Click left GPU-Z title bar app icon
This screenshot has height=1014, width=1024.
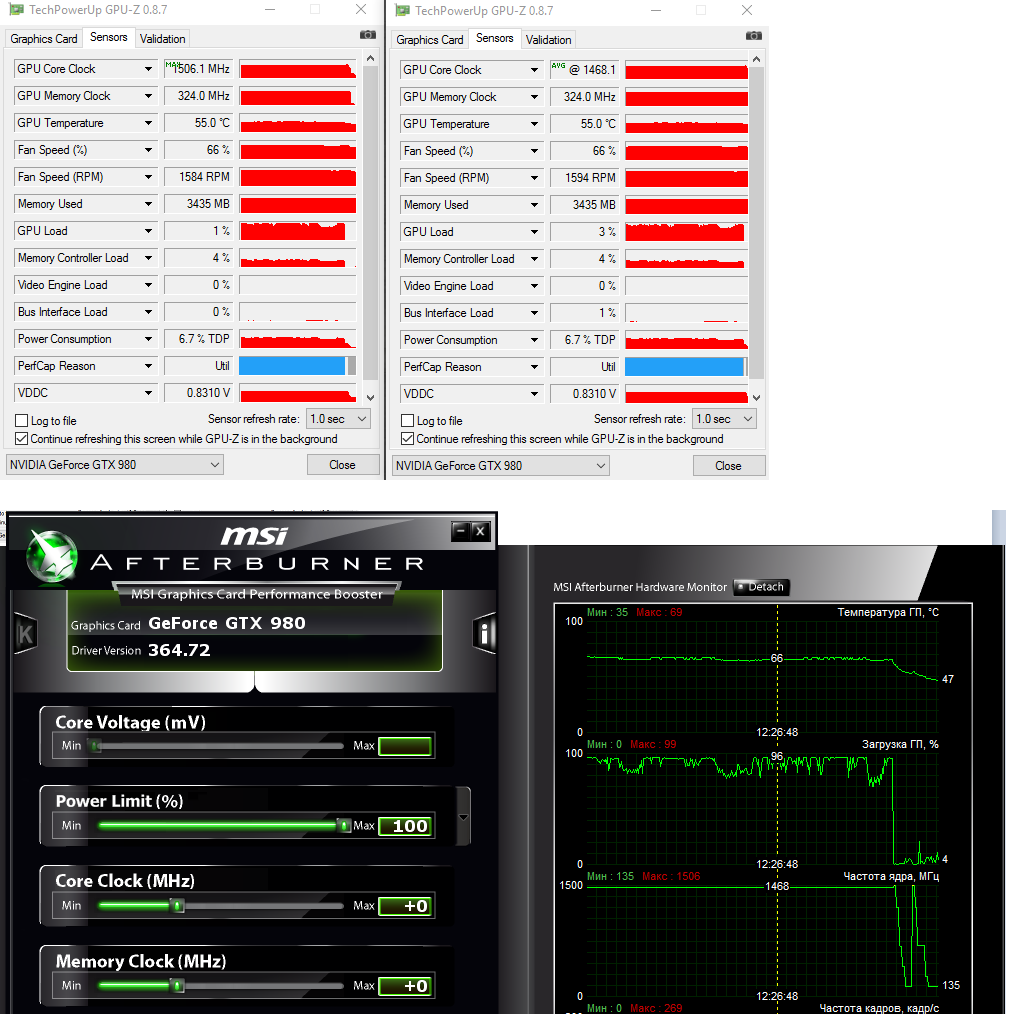coord(16,10)
